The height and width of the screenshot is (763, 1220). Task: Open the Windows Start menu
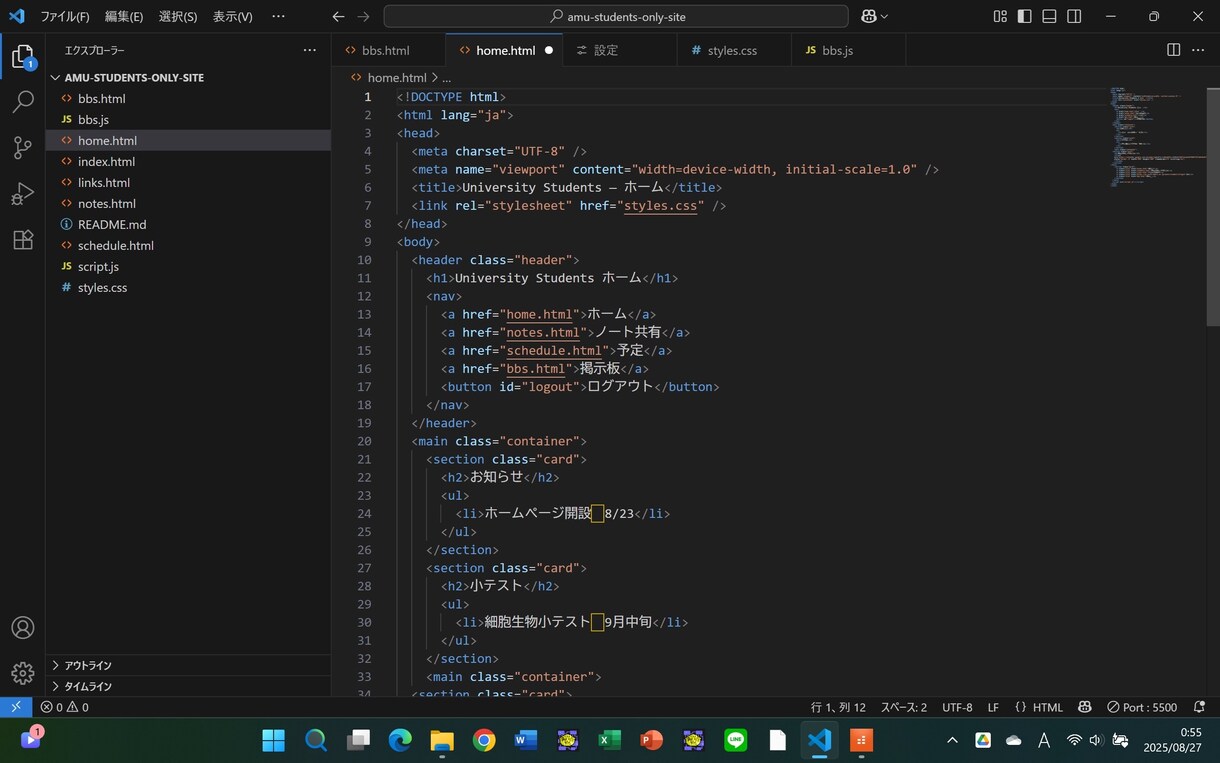273,740
